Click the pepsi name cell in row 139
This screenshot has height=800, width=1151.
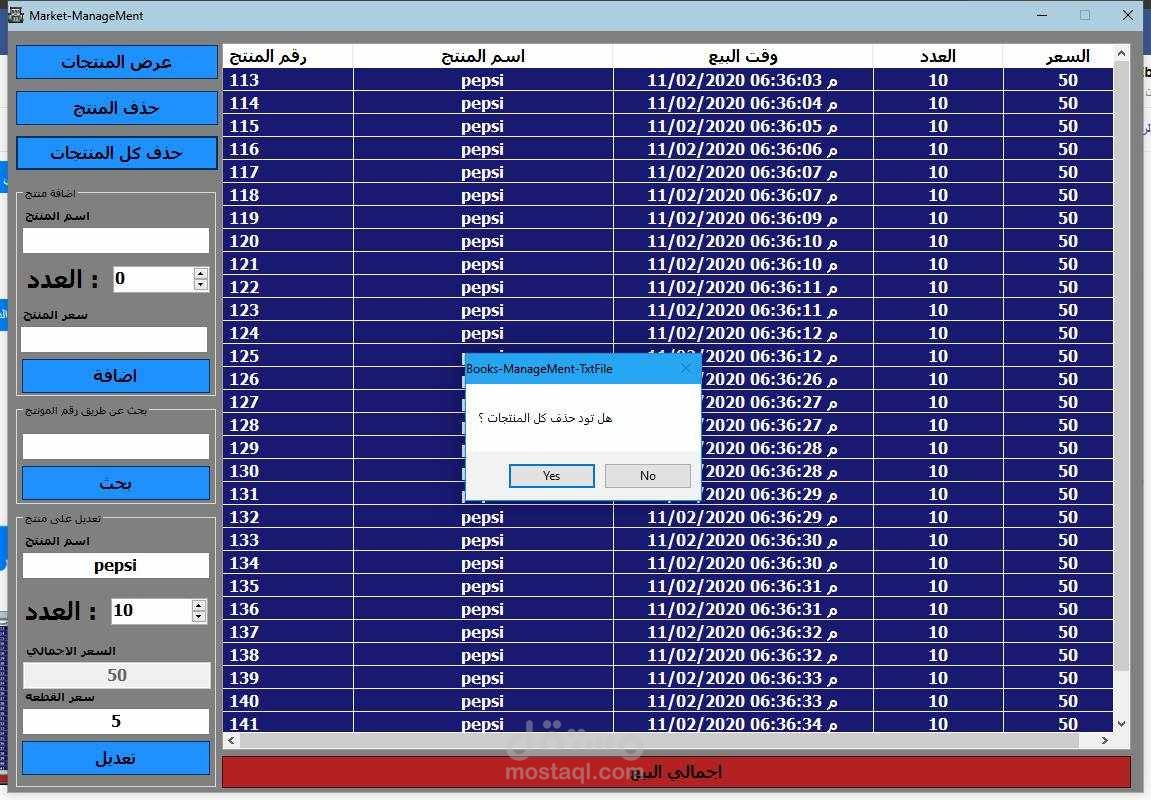coord(483,678)
